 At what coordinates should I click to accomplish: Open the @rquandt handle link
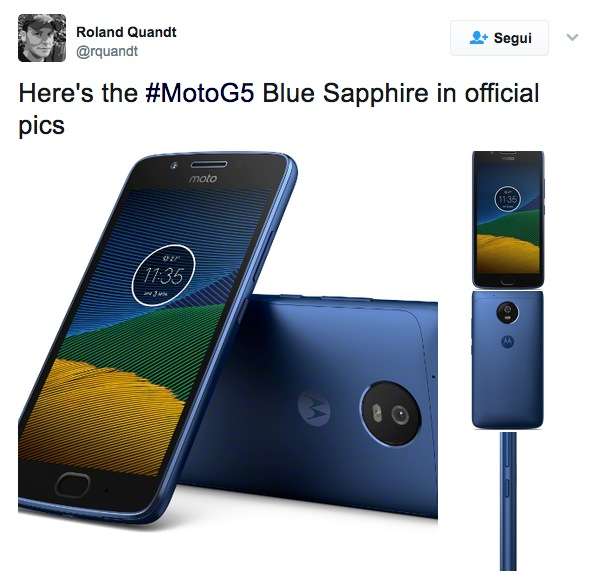107,51
